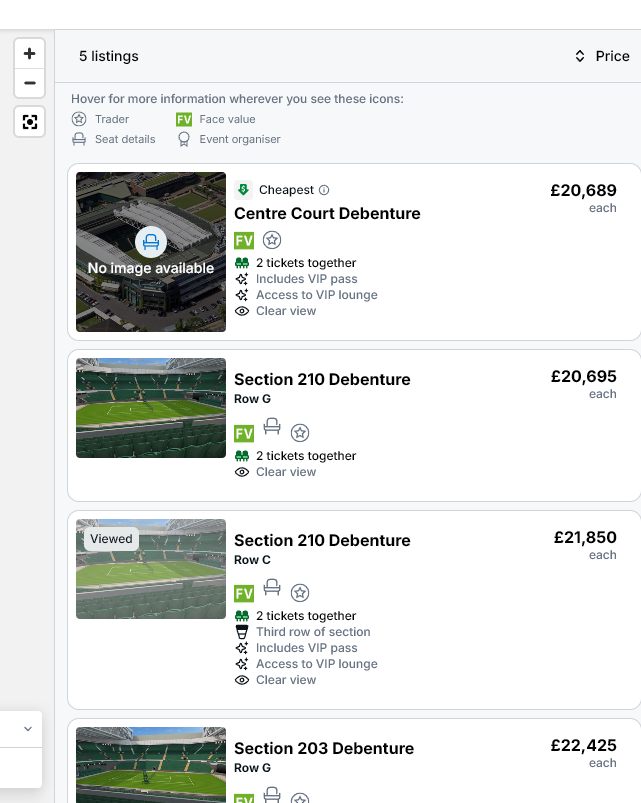The width and height of the screenshot is (641, 803).
Task: Click the seat details icon on Section 210 Row C
Action: pyautogui.click(x=272, y=587)
